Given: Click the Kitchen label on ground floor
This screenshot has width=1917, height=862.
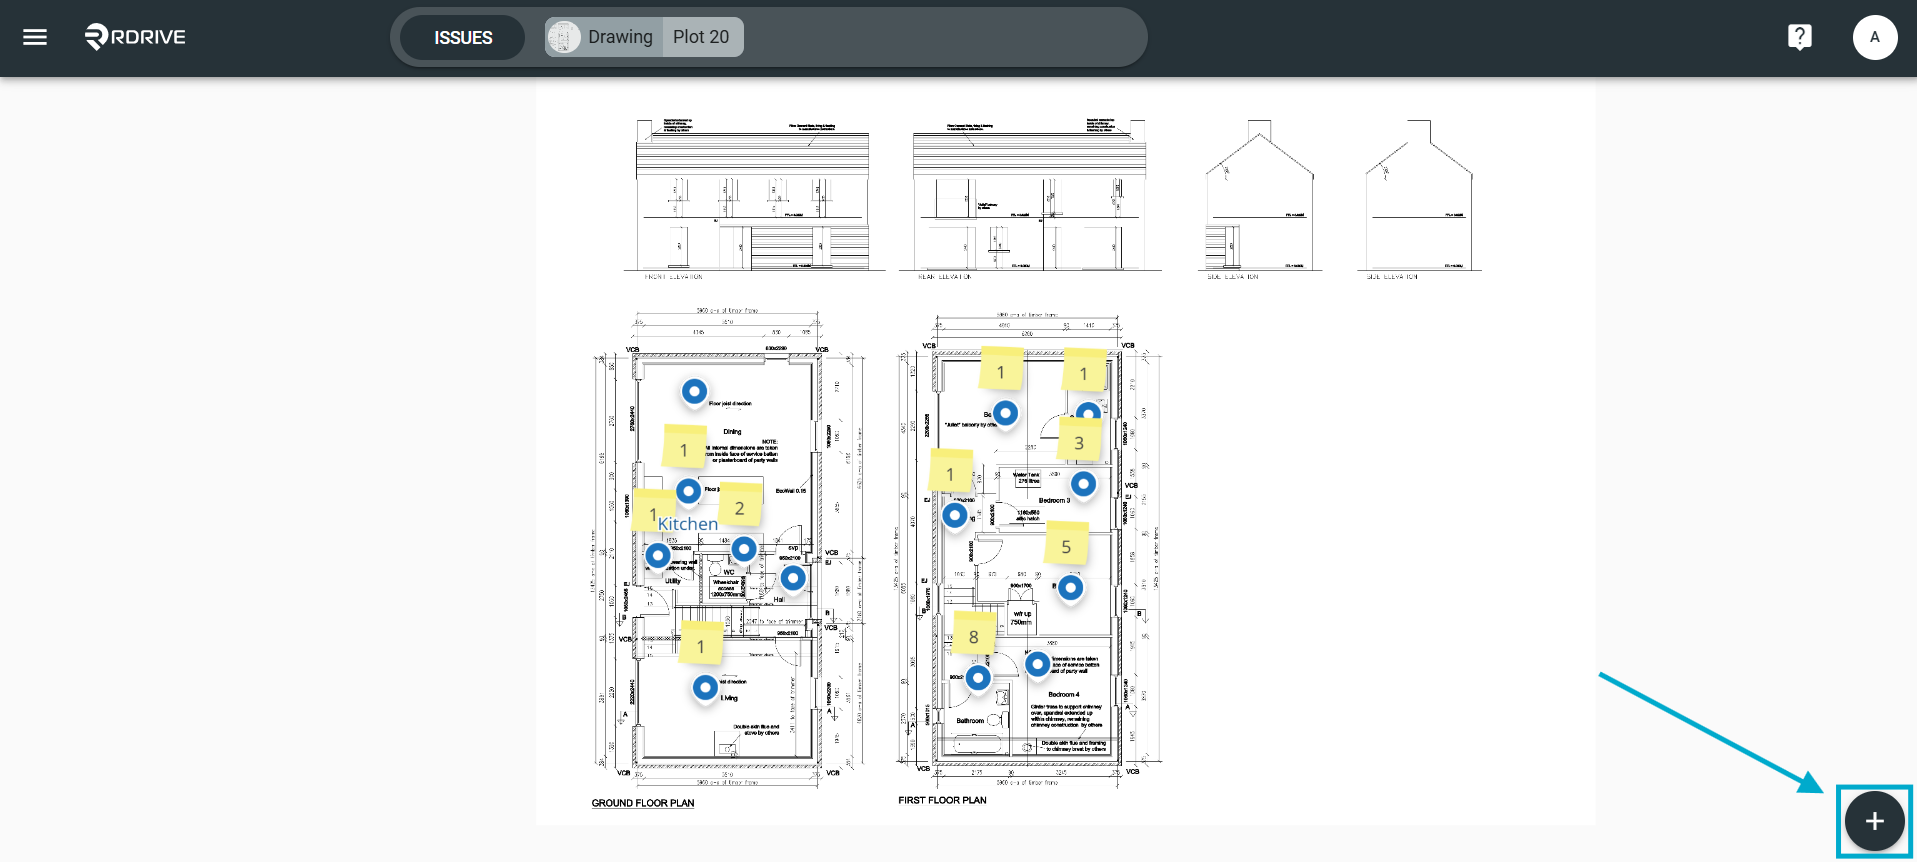Looking at the screenshot, I should [688, 524].
